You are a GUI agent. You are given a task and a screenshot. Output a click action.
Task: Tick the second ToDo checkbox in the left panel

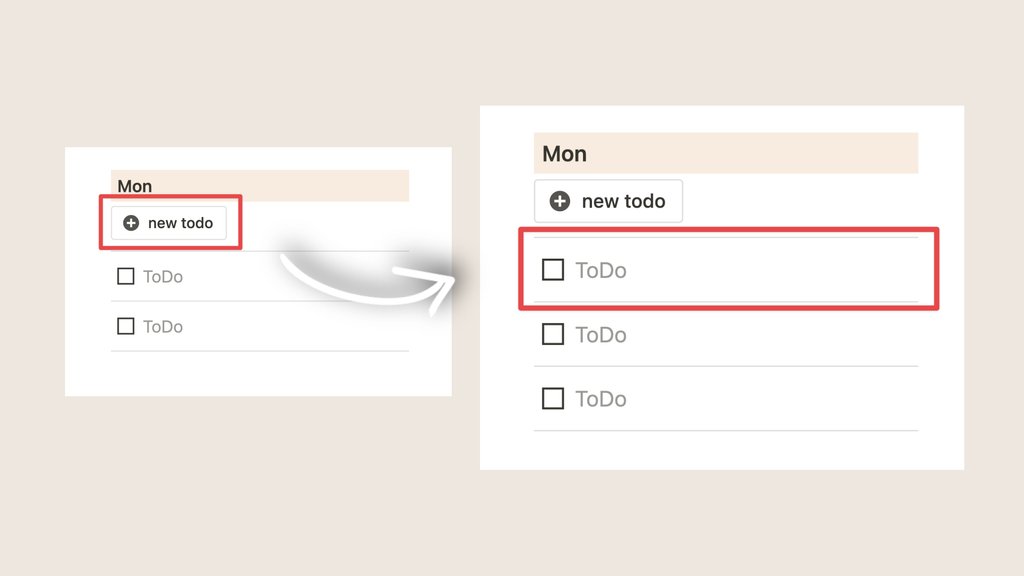(x=125, y=326)
